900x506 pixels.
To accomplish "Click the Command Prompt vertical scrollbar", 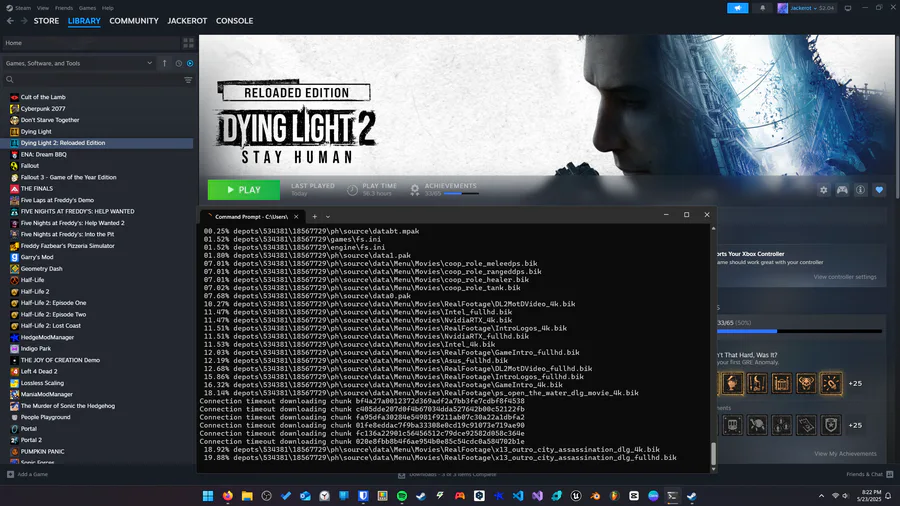I will click(x=713, y=453).
